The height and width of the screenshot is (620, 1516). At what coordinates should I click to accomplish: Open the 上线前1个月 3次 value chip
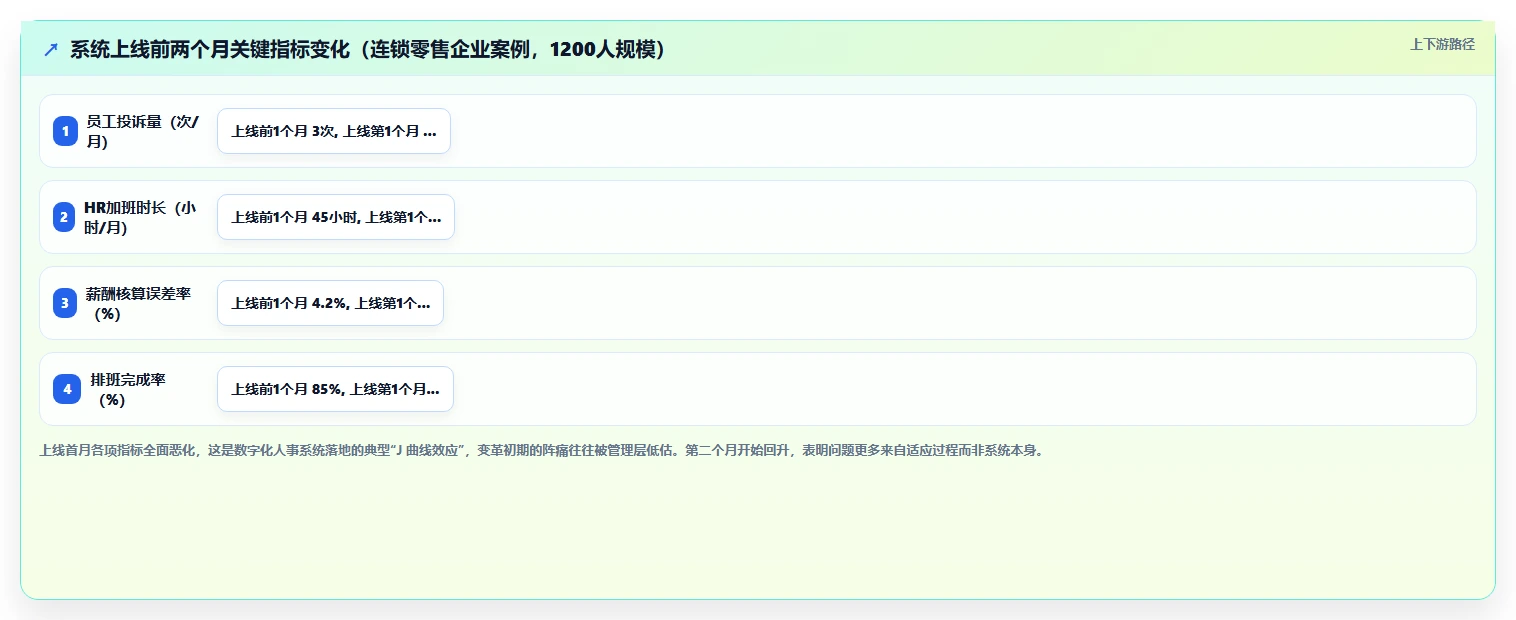(334, 131)
